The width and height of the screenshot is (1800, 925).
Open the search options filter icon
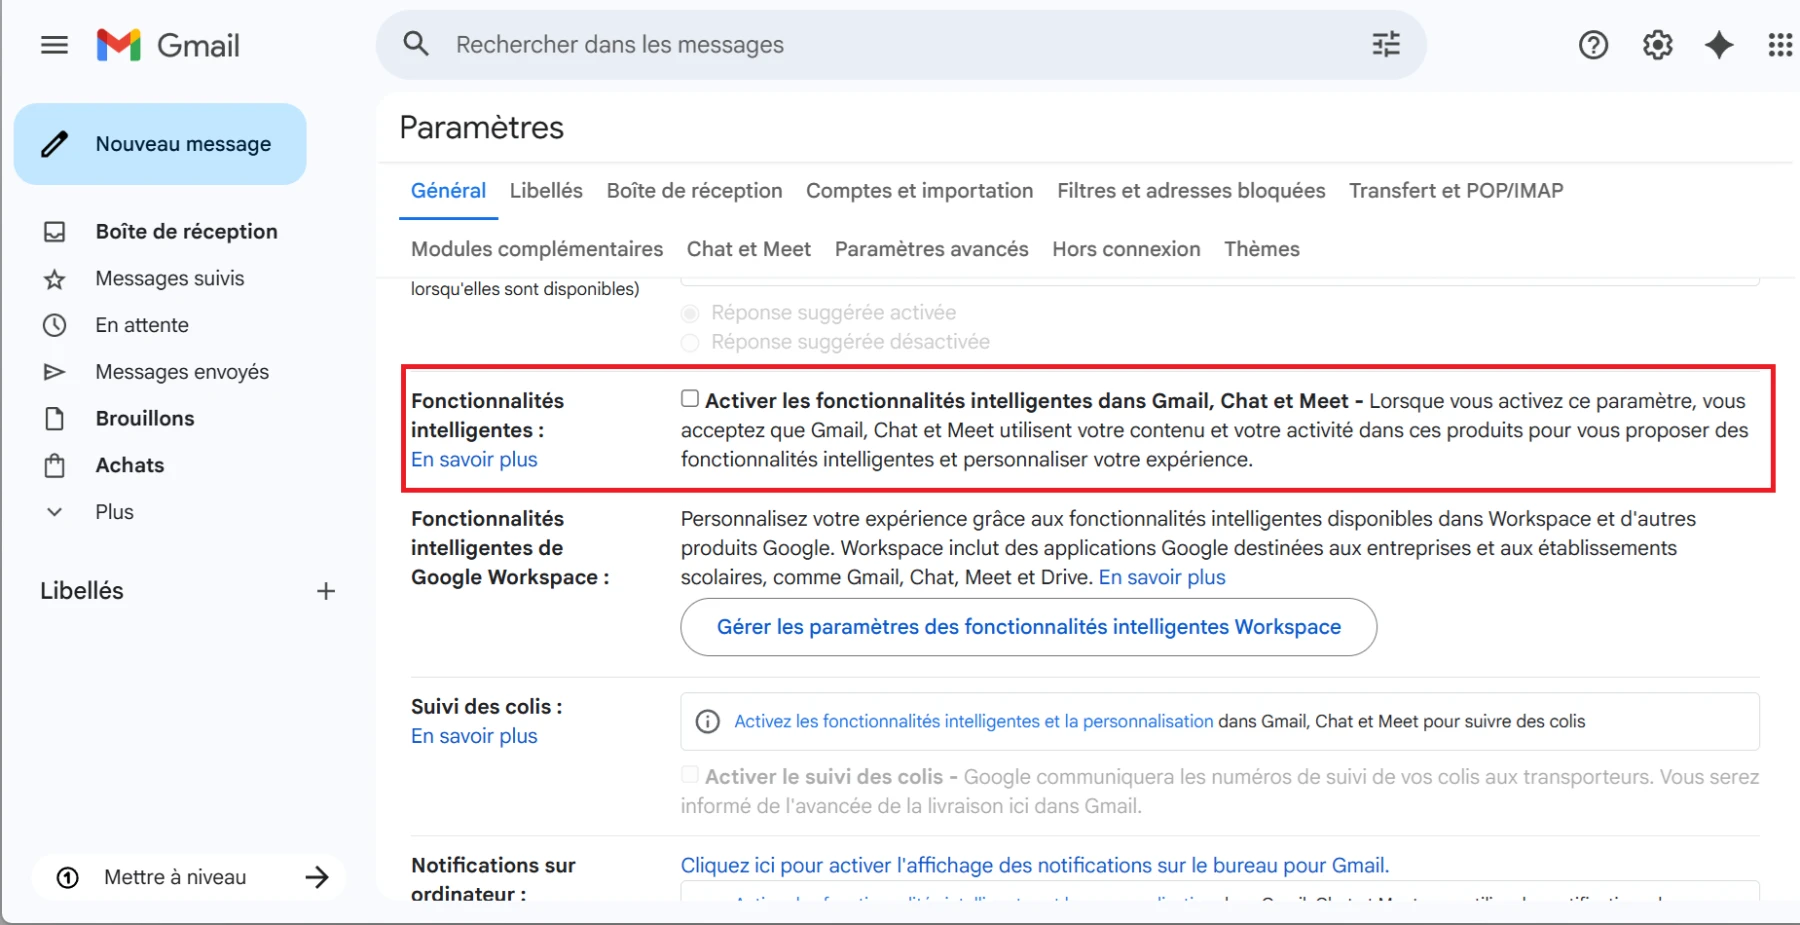pyautogui.click(x=1385, y=44)
